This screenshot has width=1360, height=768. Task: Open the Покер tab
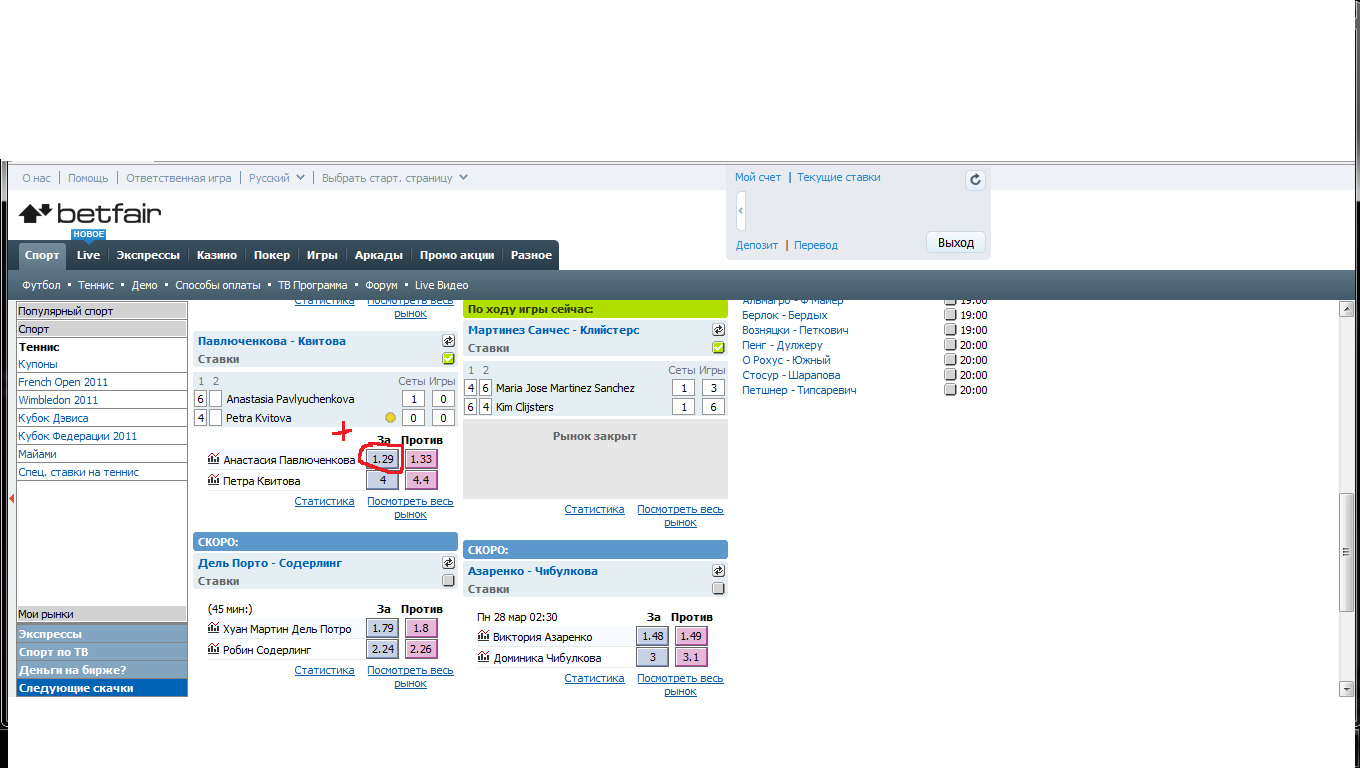(272, 255)
